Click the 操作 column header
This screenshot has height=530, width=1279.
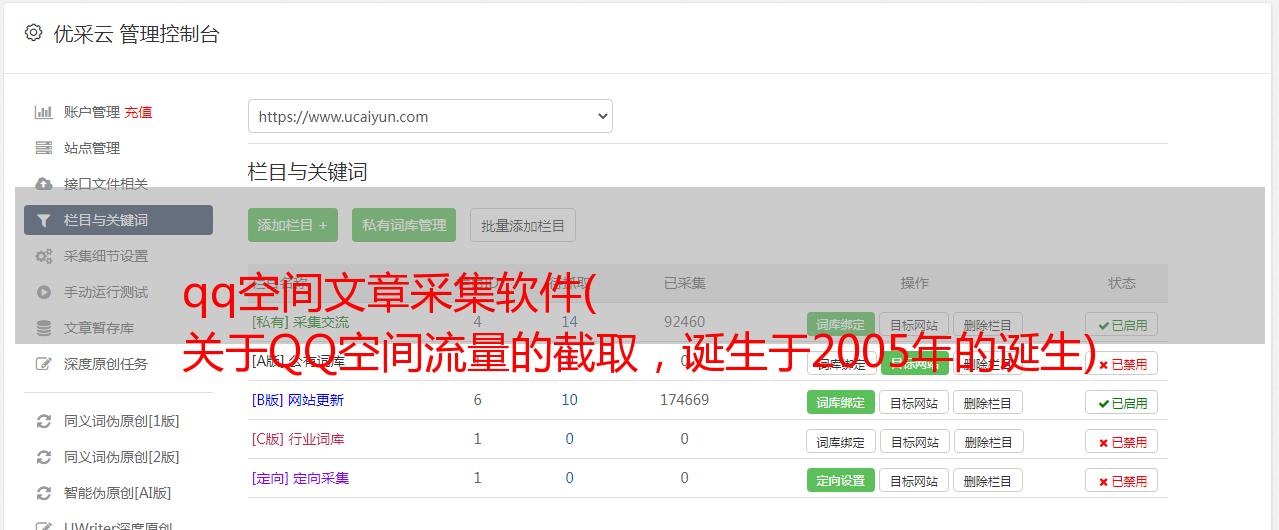coord(914,283)
